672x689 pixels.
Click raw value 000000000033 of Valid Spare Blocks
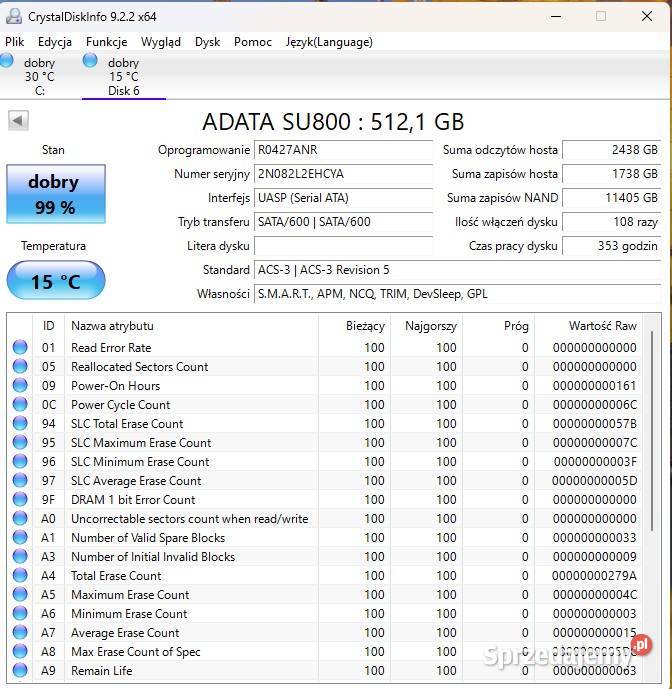pyautogui.click(x=594, y=538)
